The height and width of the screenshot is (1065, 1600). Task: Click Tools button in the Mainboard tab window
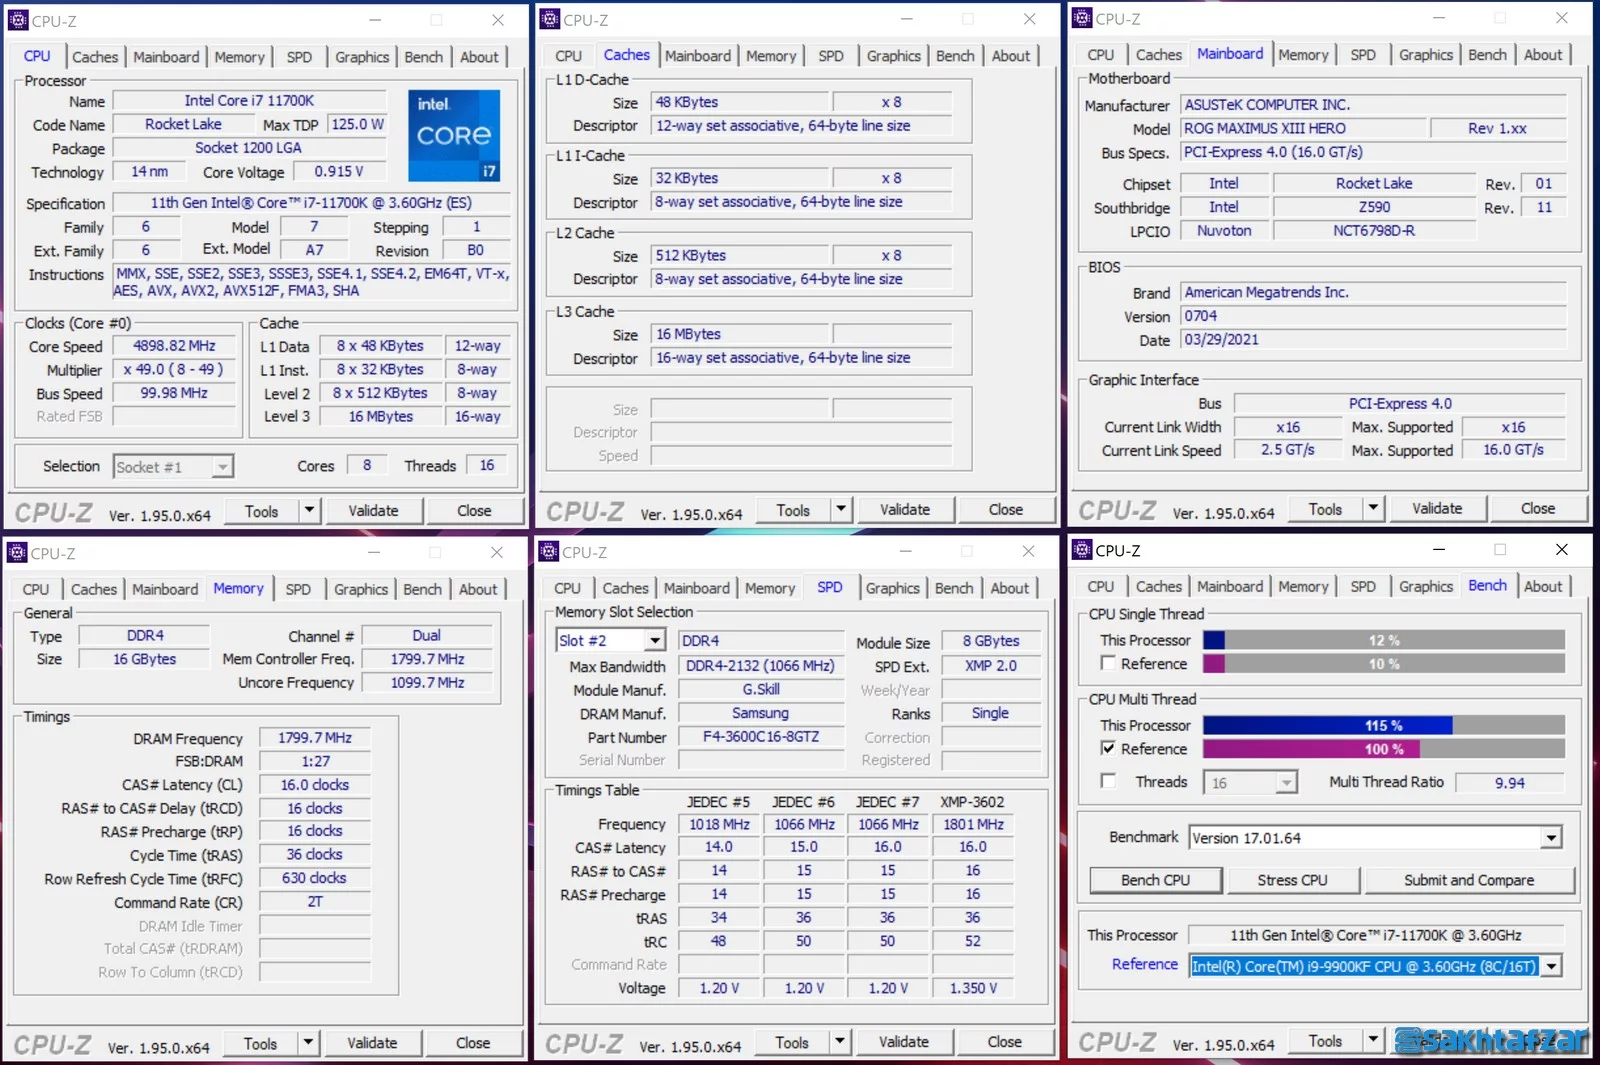point(1325,509)
